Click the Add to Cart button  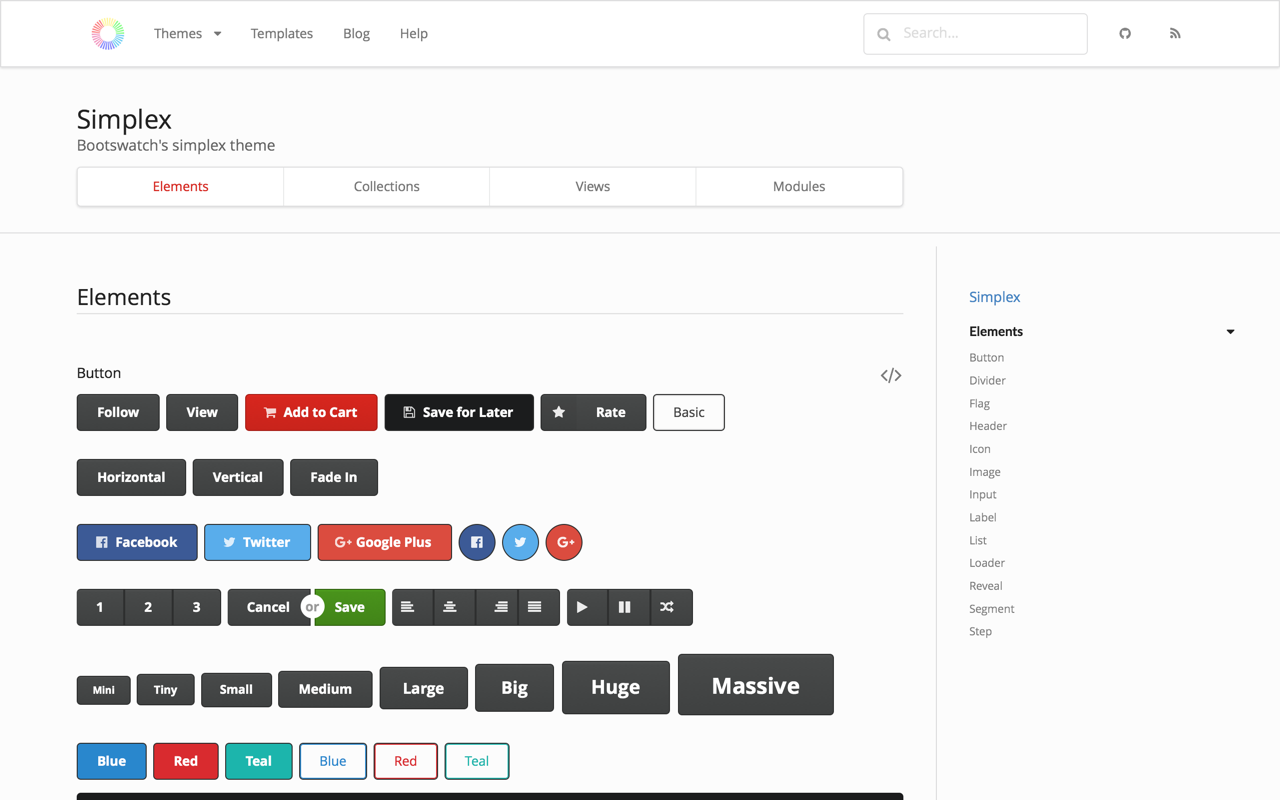311,412
